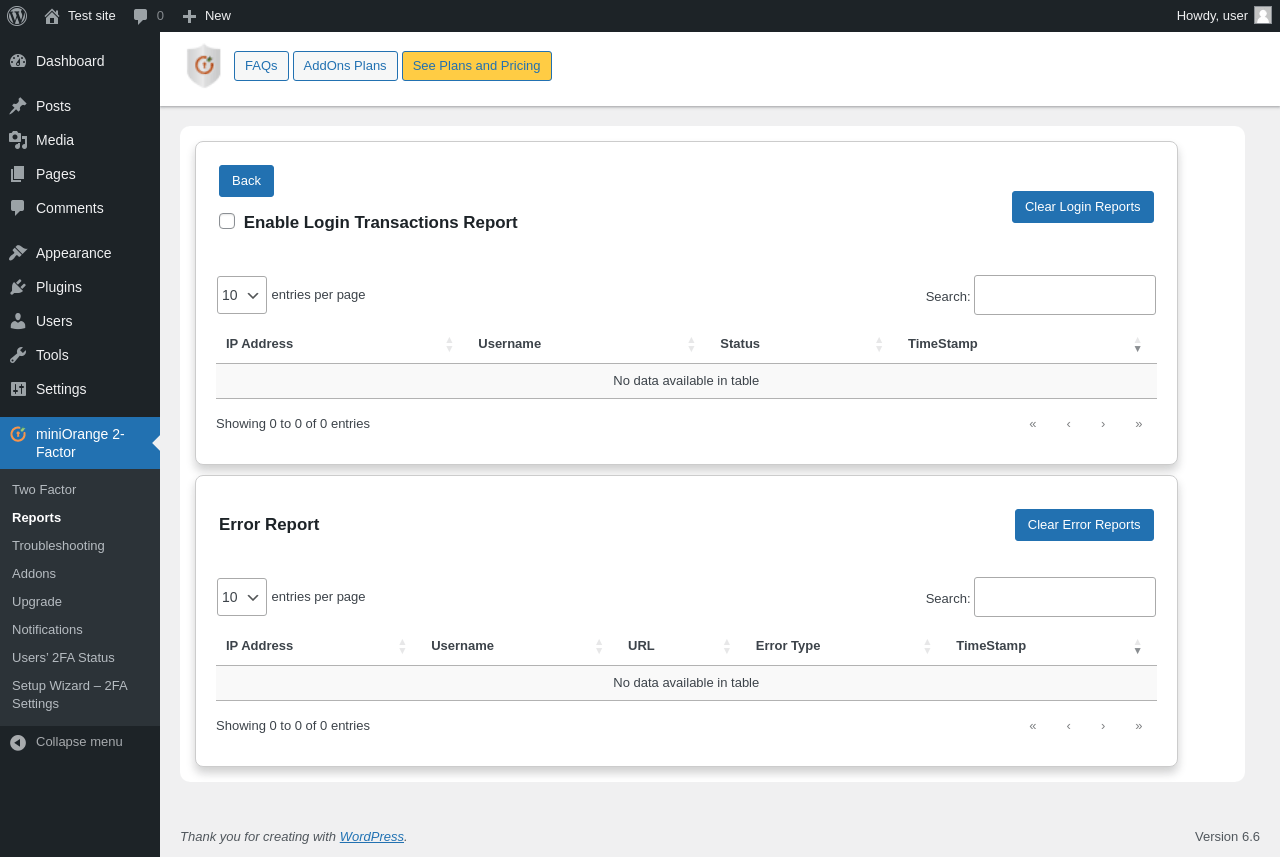The height and width of the screenshot is (857, 1280).
Task: Open Tools via its wrench icon
Action: tap(18, 355)
